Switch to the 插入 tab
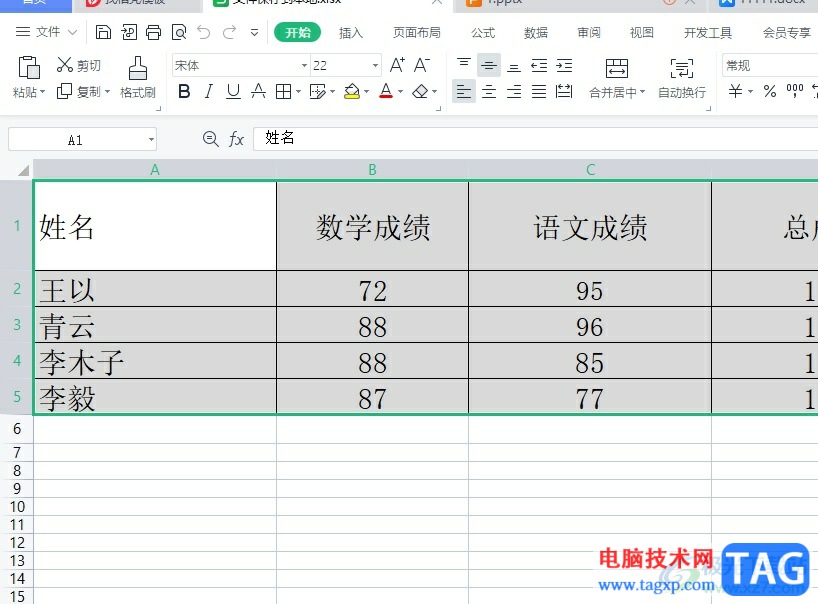 pos(351,32)
